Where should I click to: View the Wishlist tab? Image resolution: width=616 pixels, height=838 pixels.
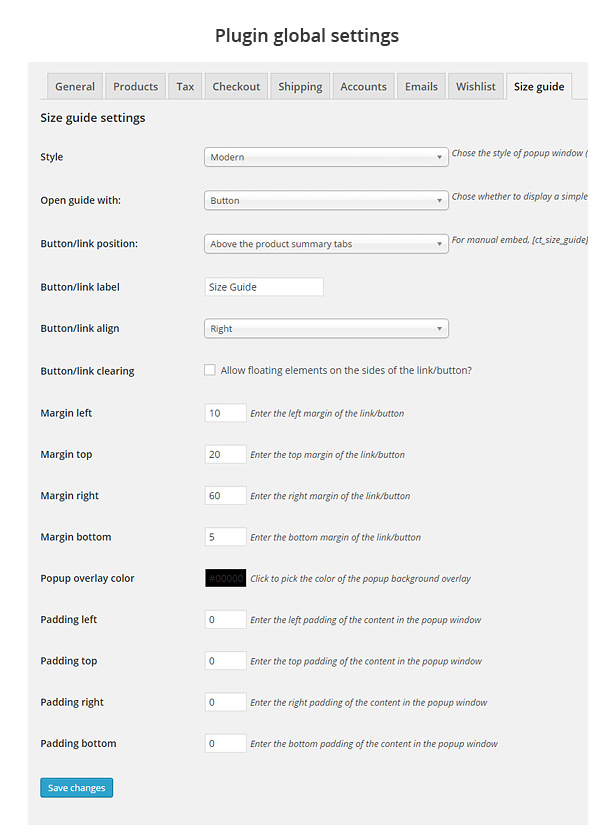click(476, 87)
